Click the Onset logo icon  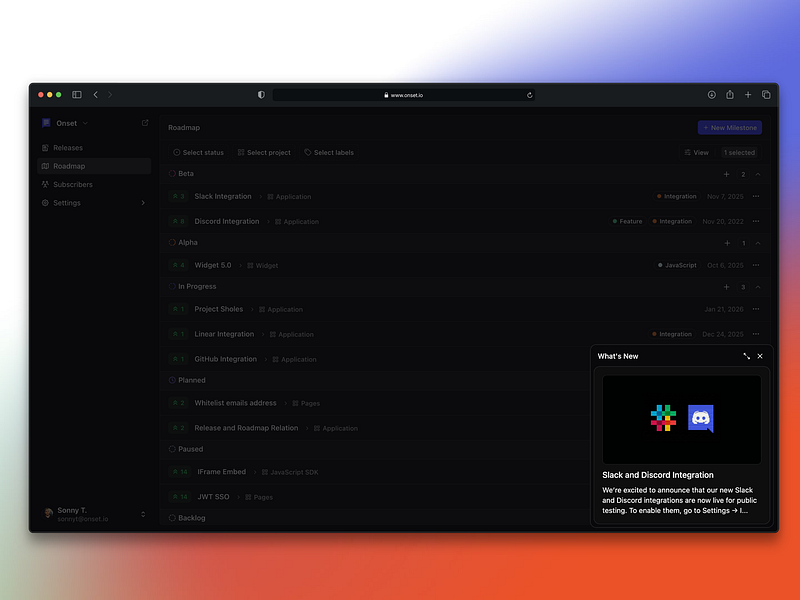[46, 123]
